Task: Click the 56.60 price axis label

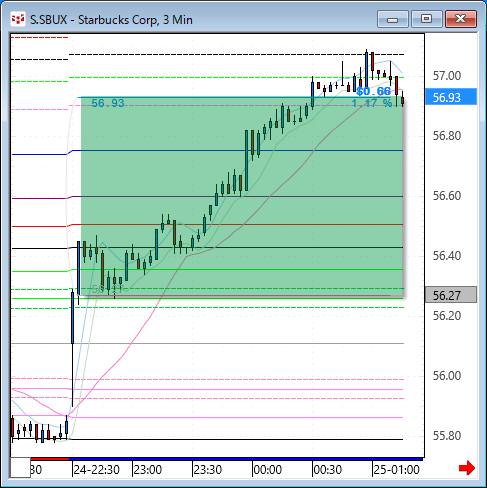Action: [447, 196]
